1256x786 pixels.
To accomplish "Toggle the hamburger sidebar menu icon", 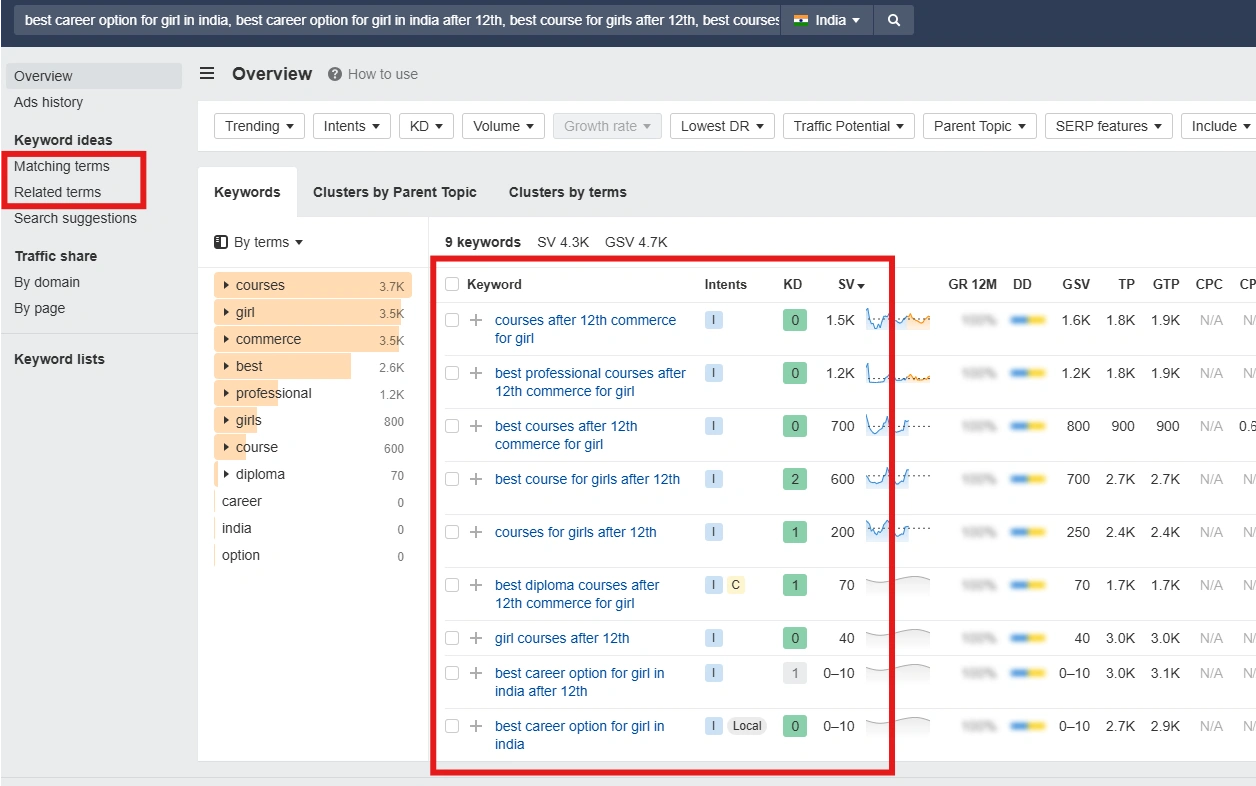I will 207,73.
